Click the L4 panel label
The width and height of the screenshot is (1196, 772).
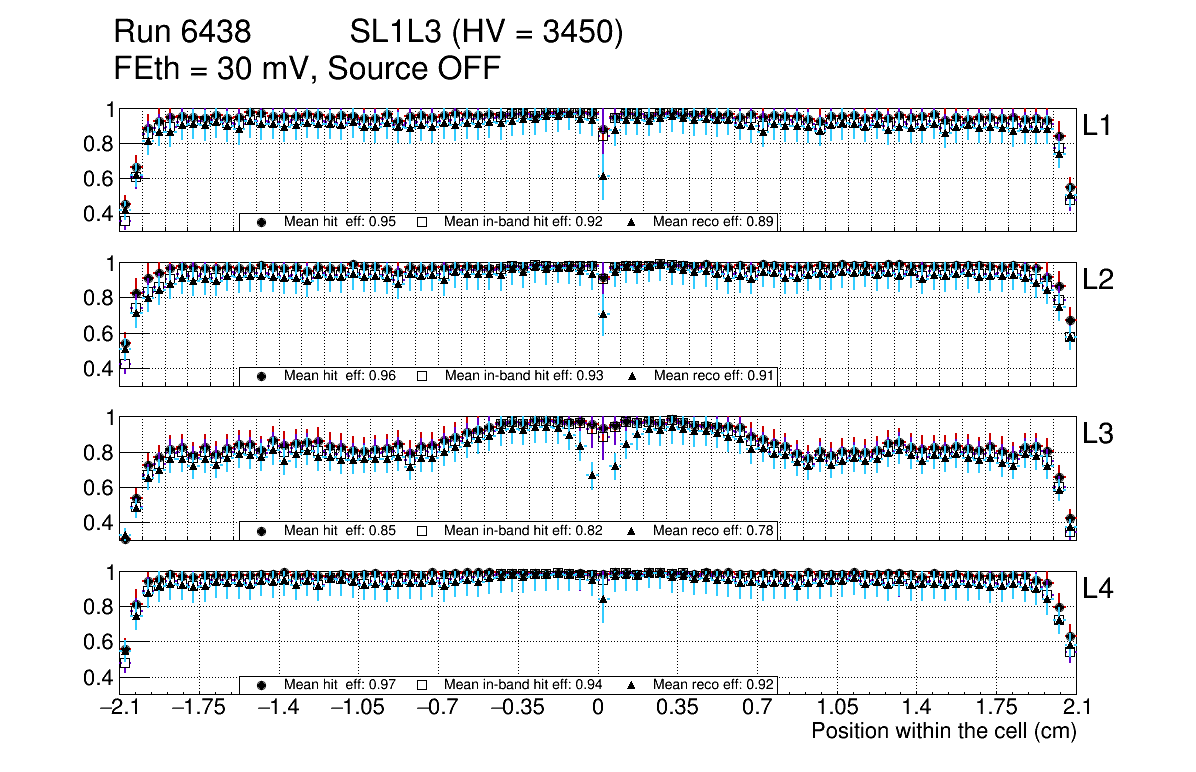[1098, 589]
